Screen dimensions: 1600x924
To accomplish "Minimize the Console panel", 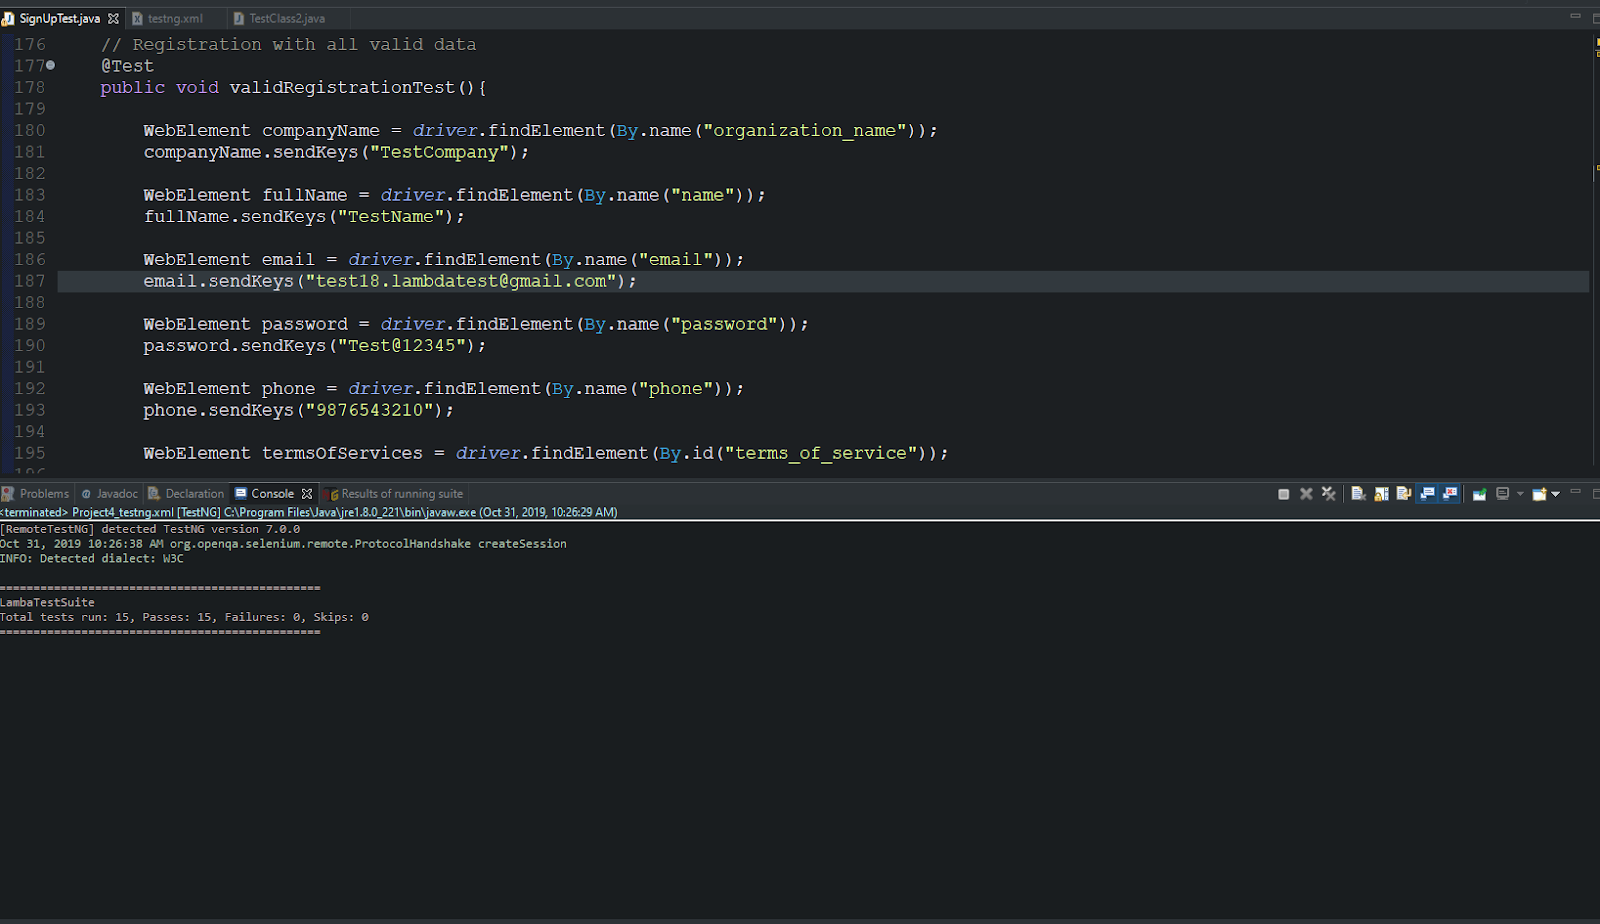I will pos(1575,491).
